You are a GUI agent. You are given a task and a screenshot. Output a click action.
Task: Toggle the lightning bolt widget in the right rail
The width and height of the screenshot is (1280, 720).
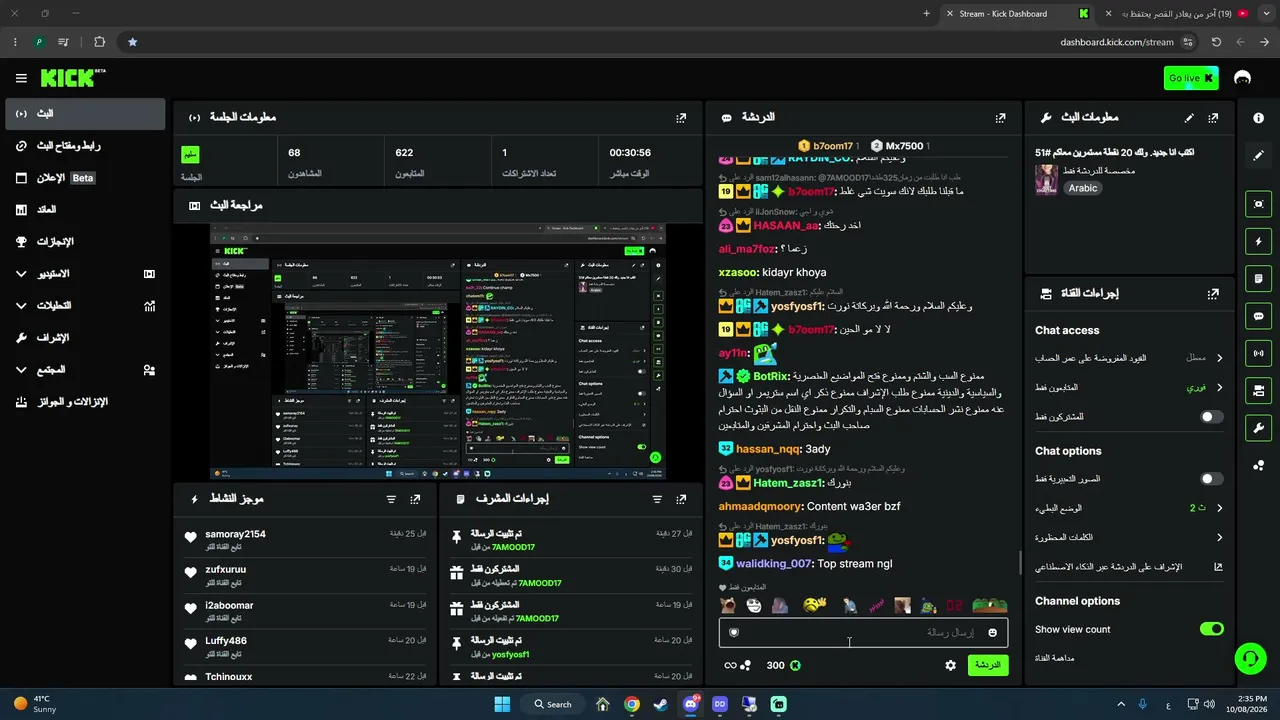[1258, 241]
